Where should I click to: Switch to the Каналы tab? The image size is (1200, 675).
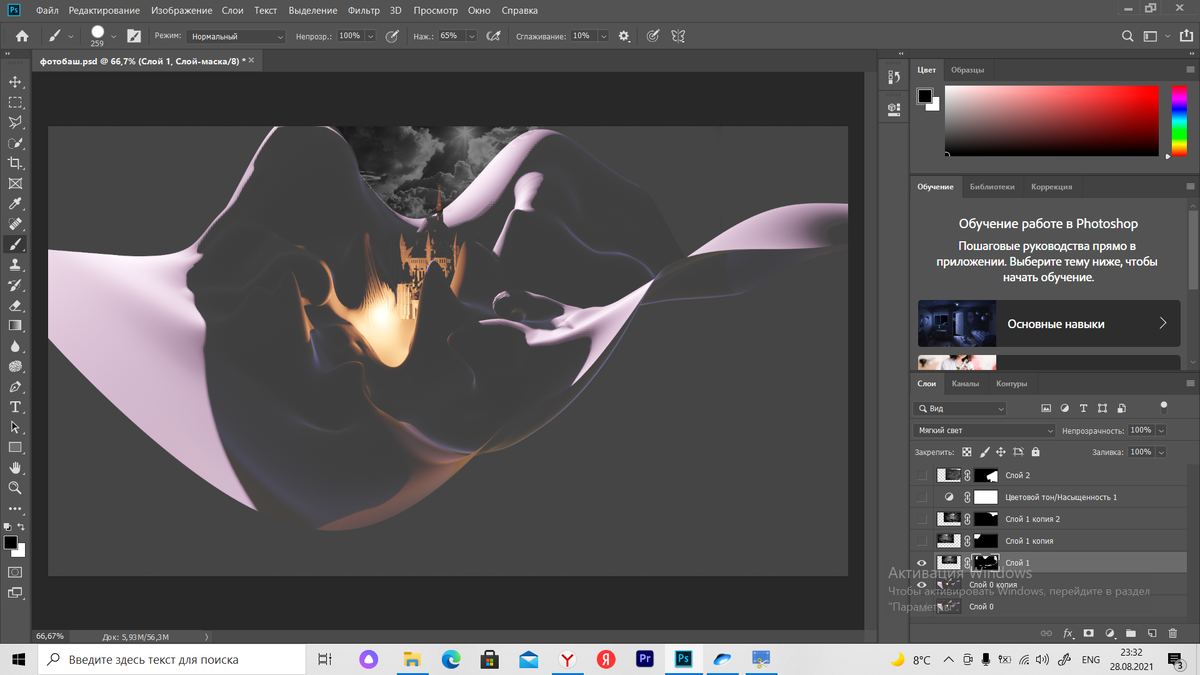(x=965, y=383)
